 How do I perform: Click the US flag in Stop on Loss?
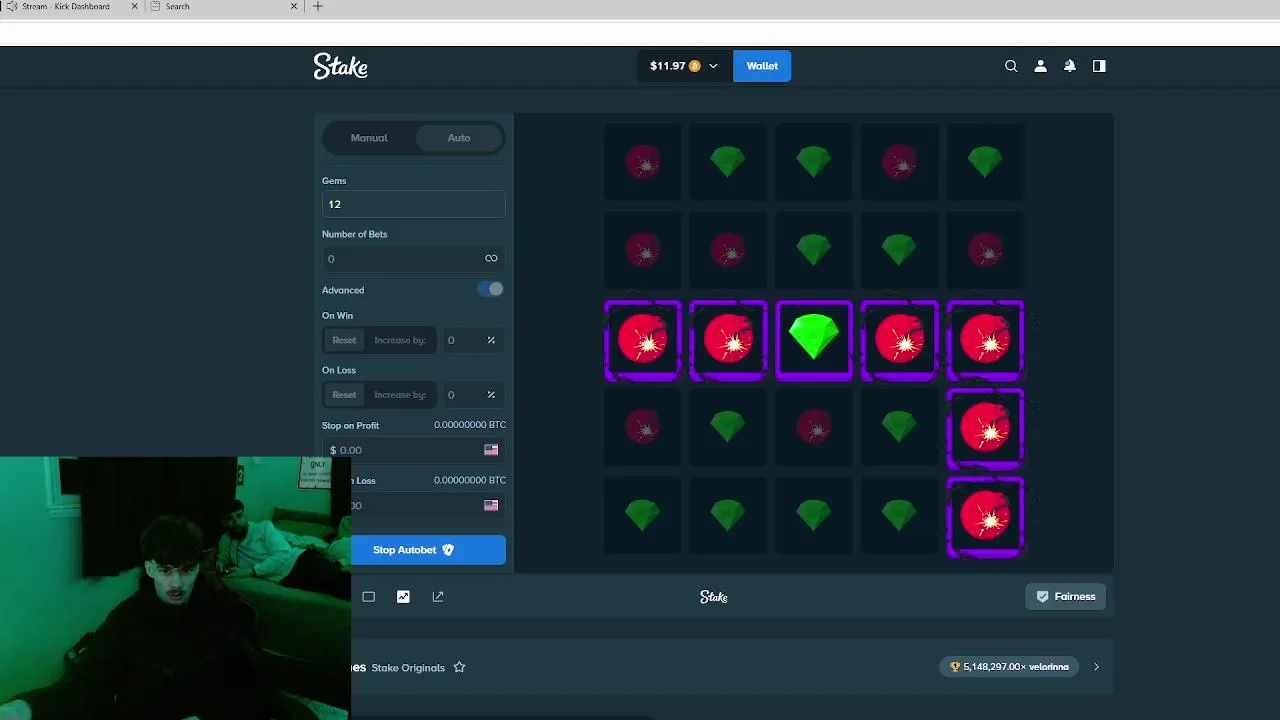(491, 505)
